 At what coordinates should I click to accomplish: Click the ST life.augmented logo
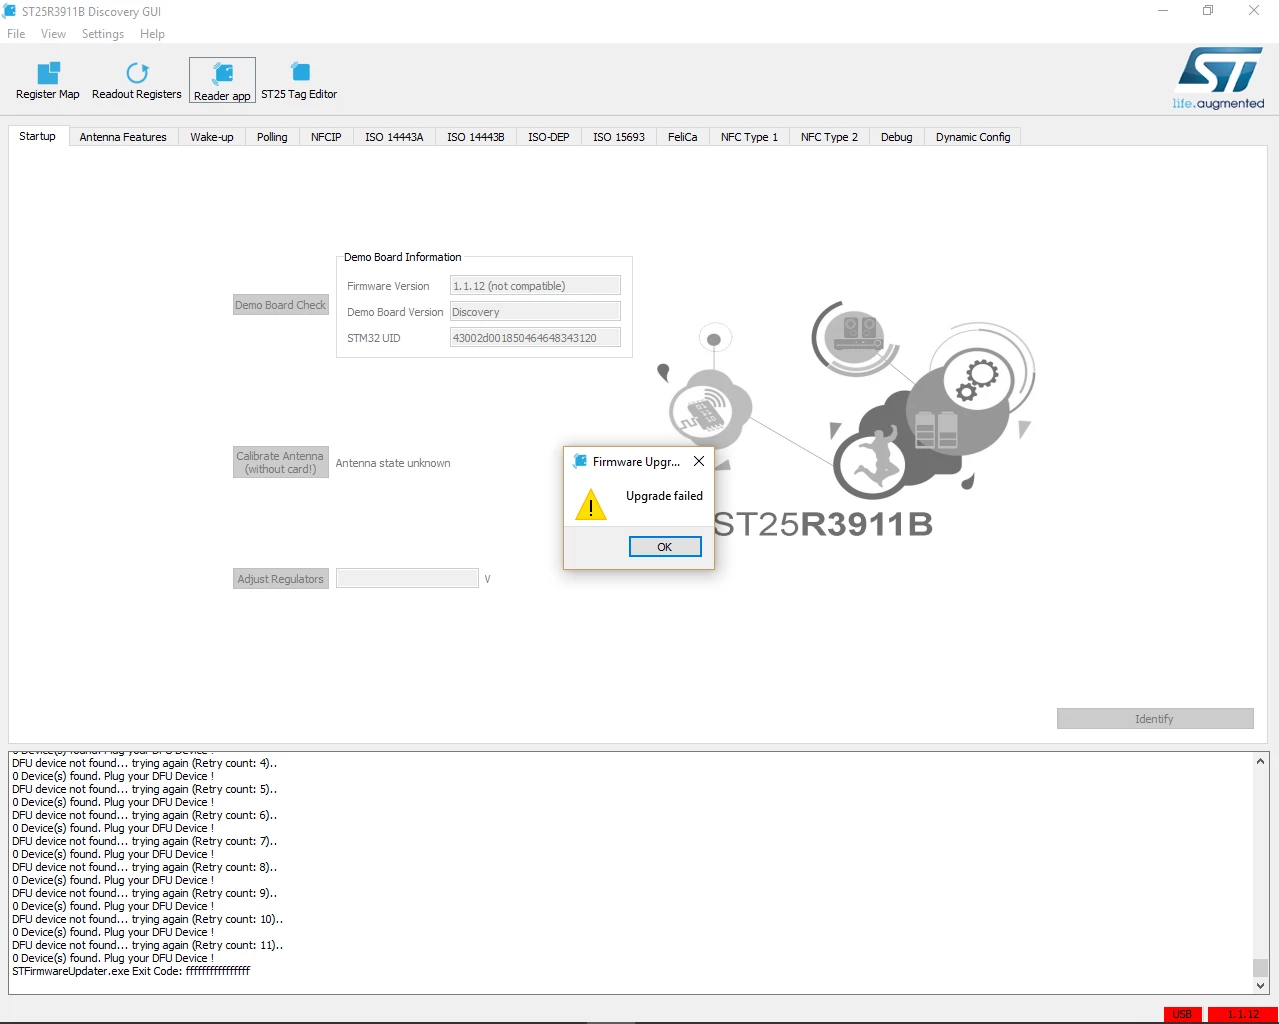point(1219,78)
